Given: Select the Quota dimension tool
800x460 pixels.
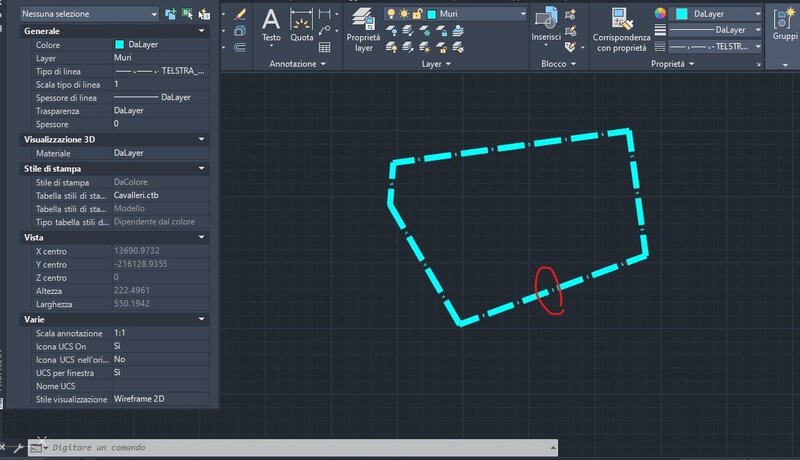Looking at the screenshot, I should (301, 20).
